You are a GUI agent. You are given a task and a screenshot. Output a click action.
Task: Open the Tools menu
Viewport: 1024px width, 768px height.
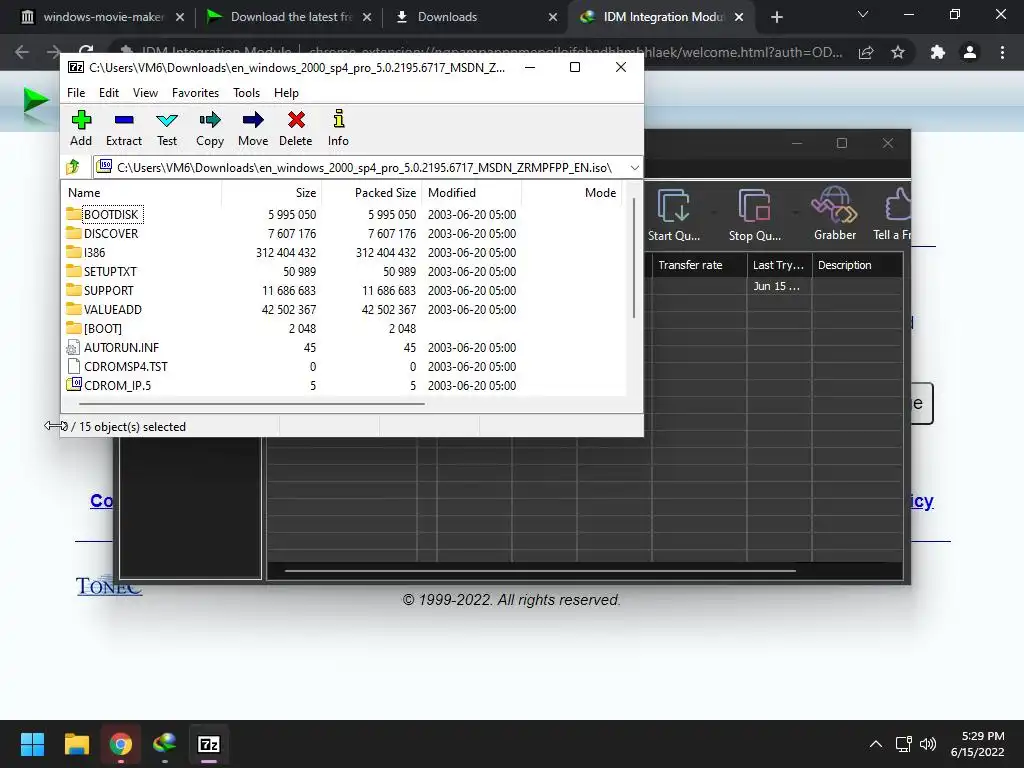pyautogui.click(x=246, y=93)
